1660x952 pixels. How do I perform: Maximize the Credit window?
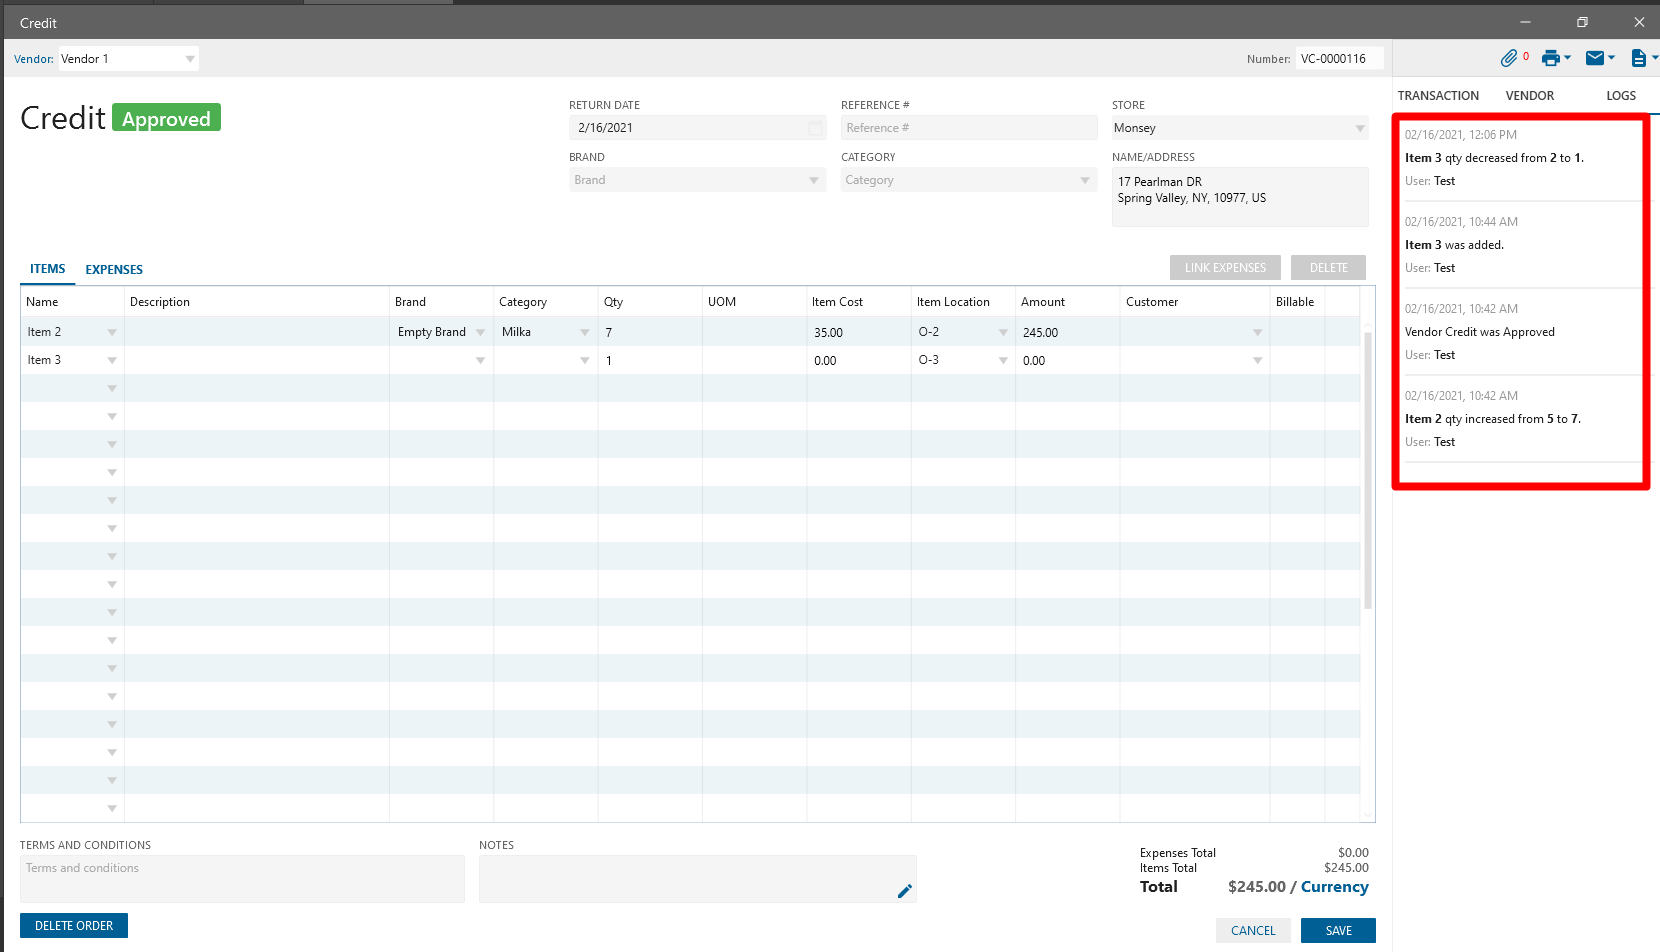[x=1582, y=22]
